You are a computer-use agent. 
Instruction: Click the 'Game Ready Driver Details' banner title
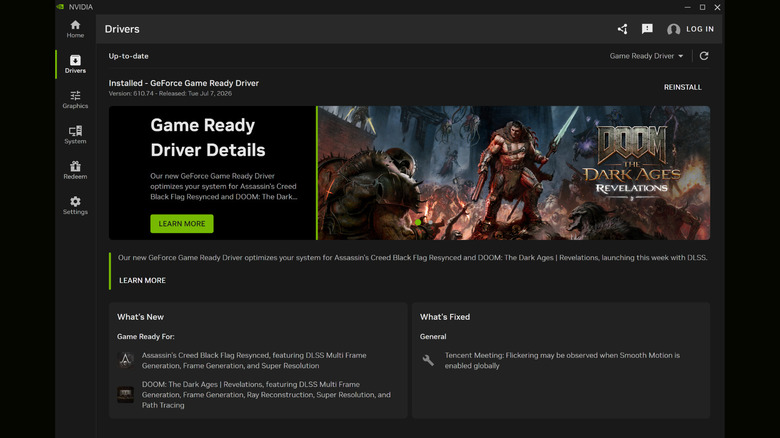208,137
